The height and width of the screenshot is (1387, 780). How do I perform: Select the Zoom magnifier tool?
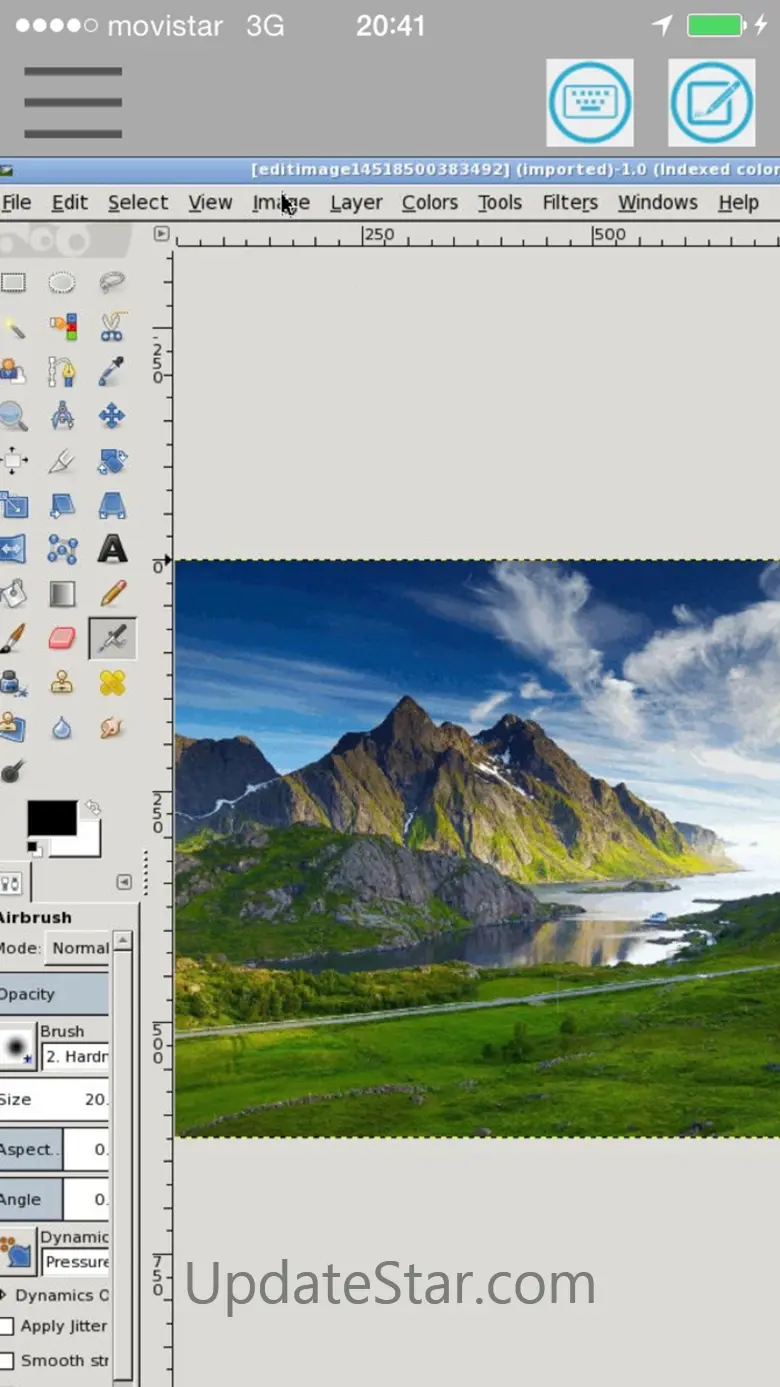[x=12, y=415]
